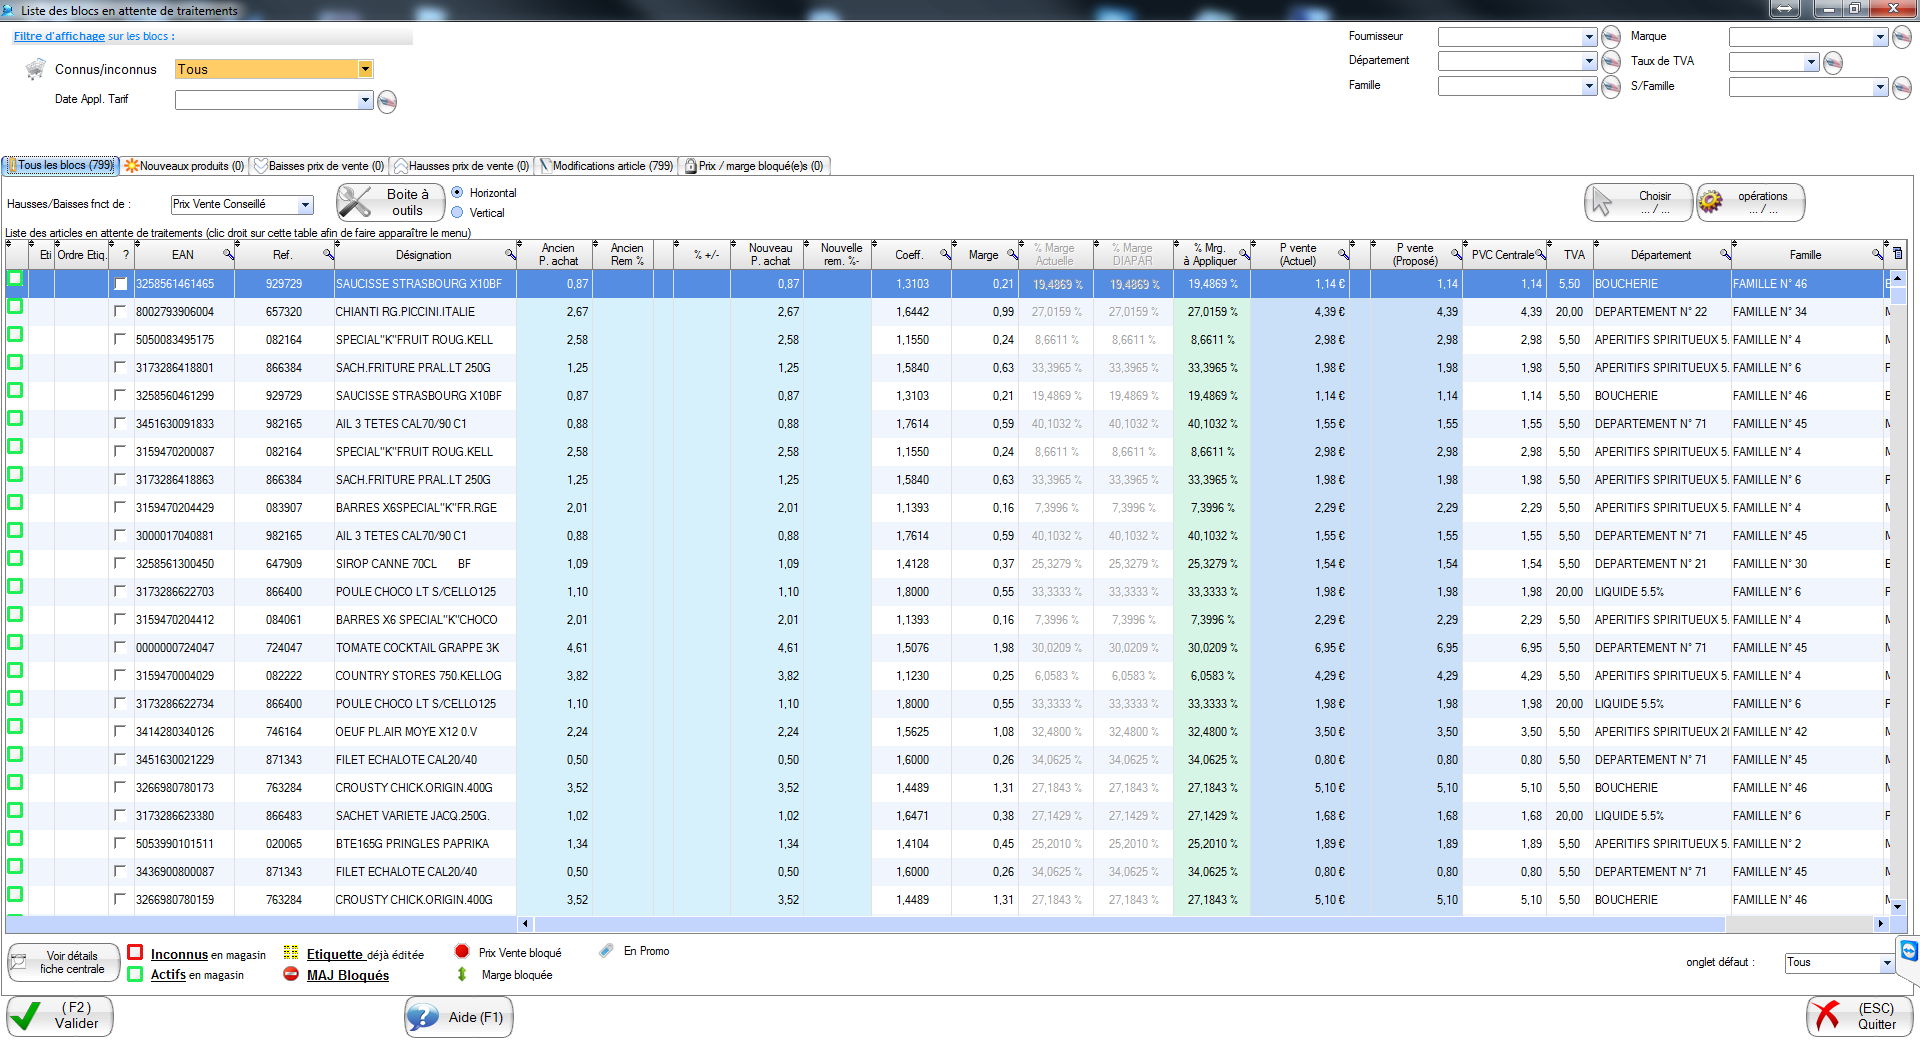
Task: Switch to Modifications article (799) tab
Action: [x=606, y=166]
